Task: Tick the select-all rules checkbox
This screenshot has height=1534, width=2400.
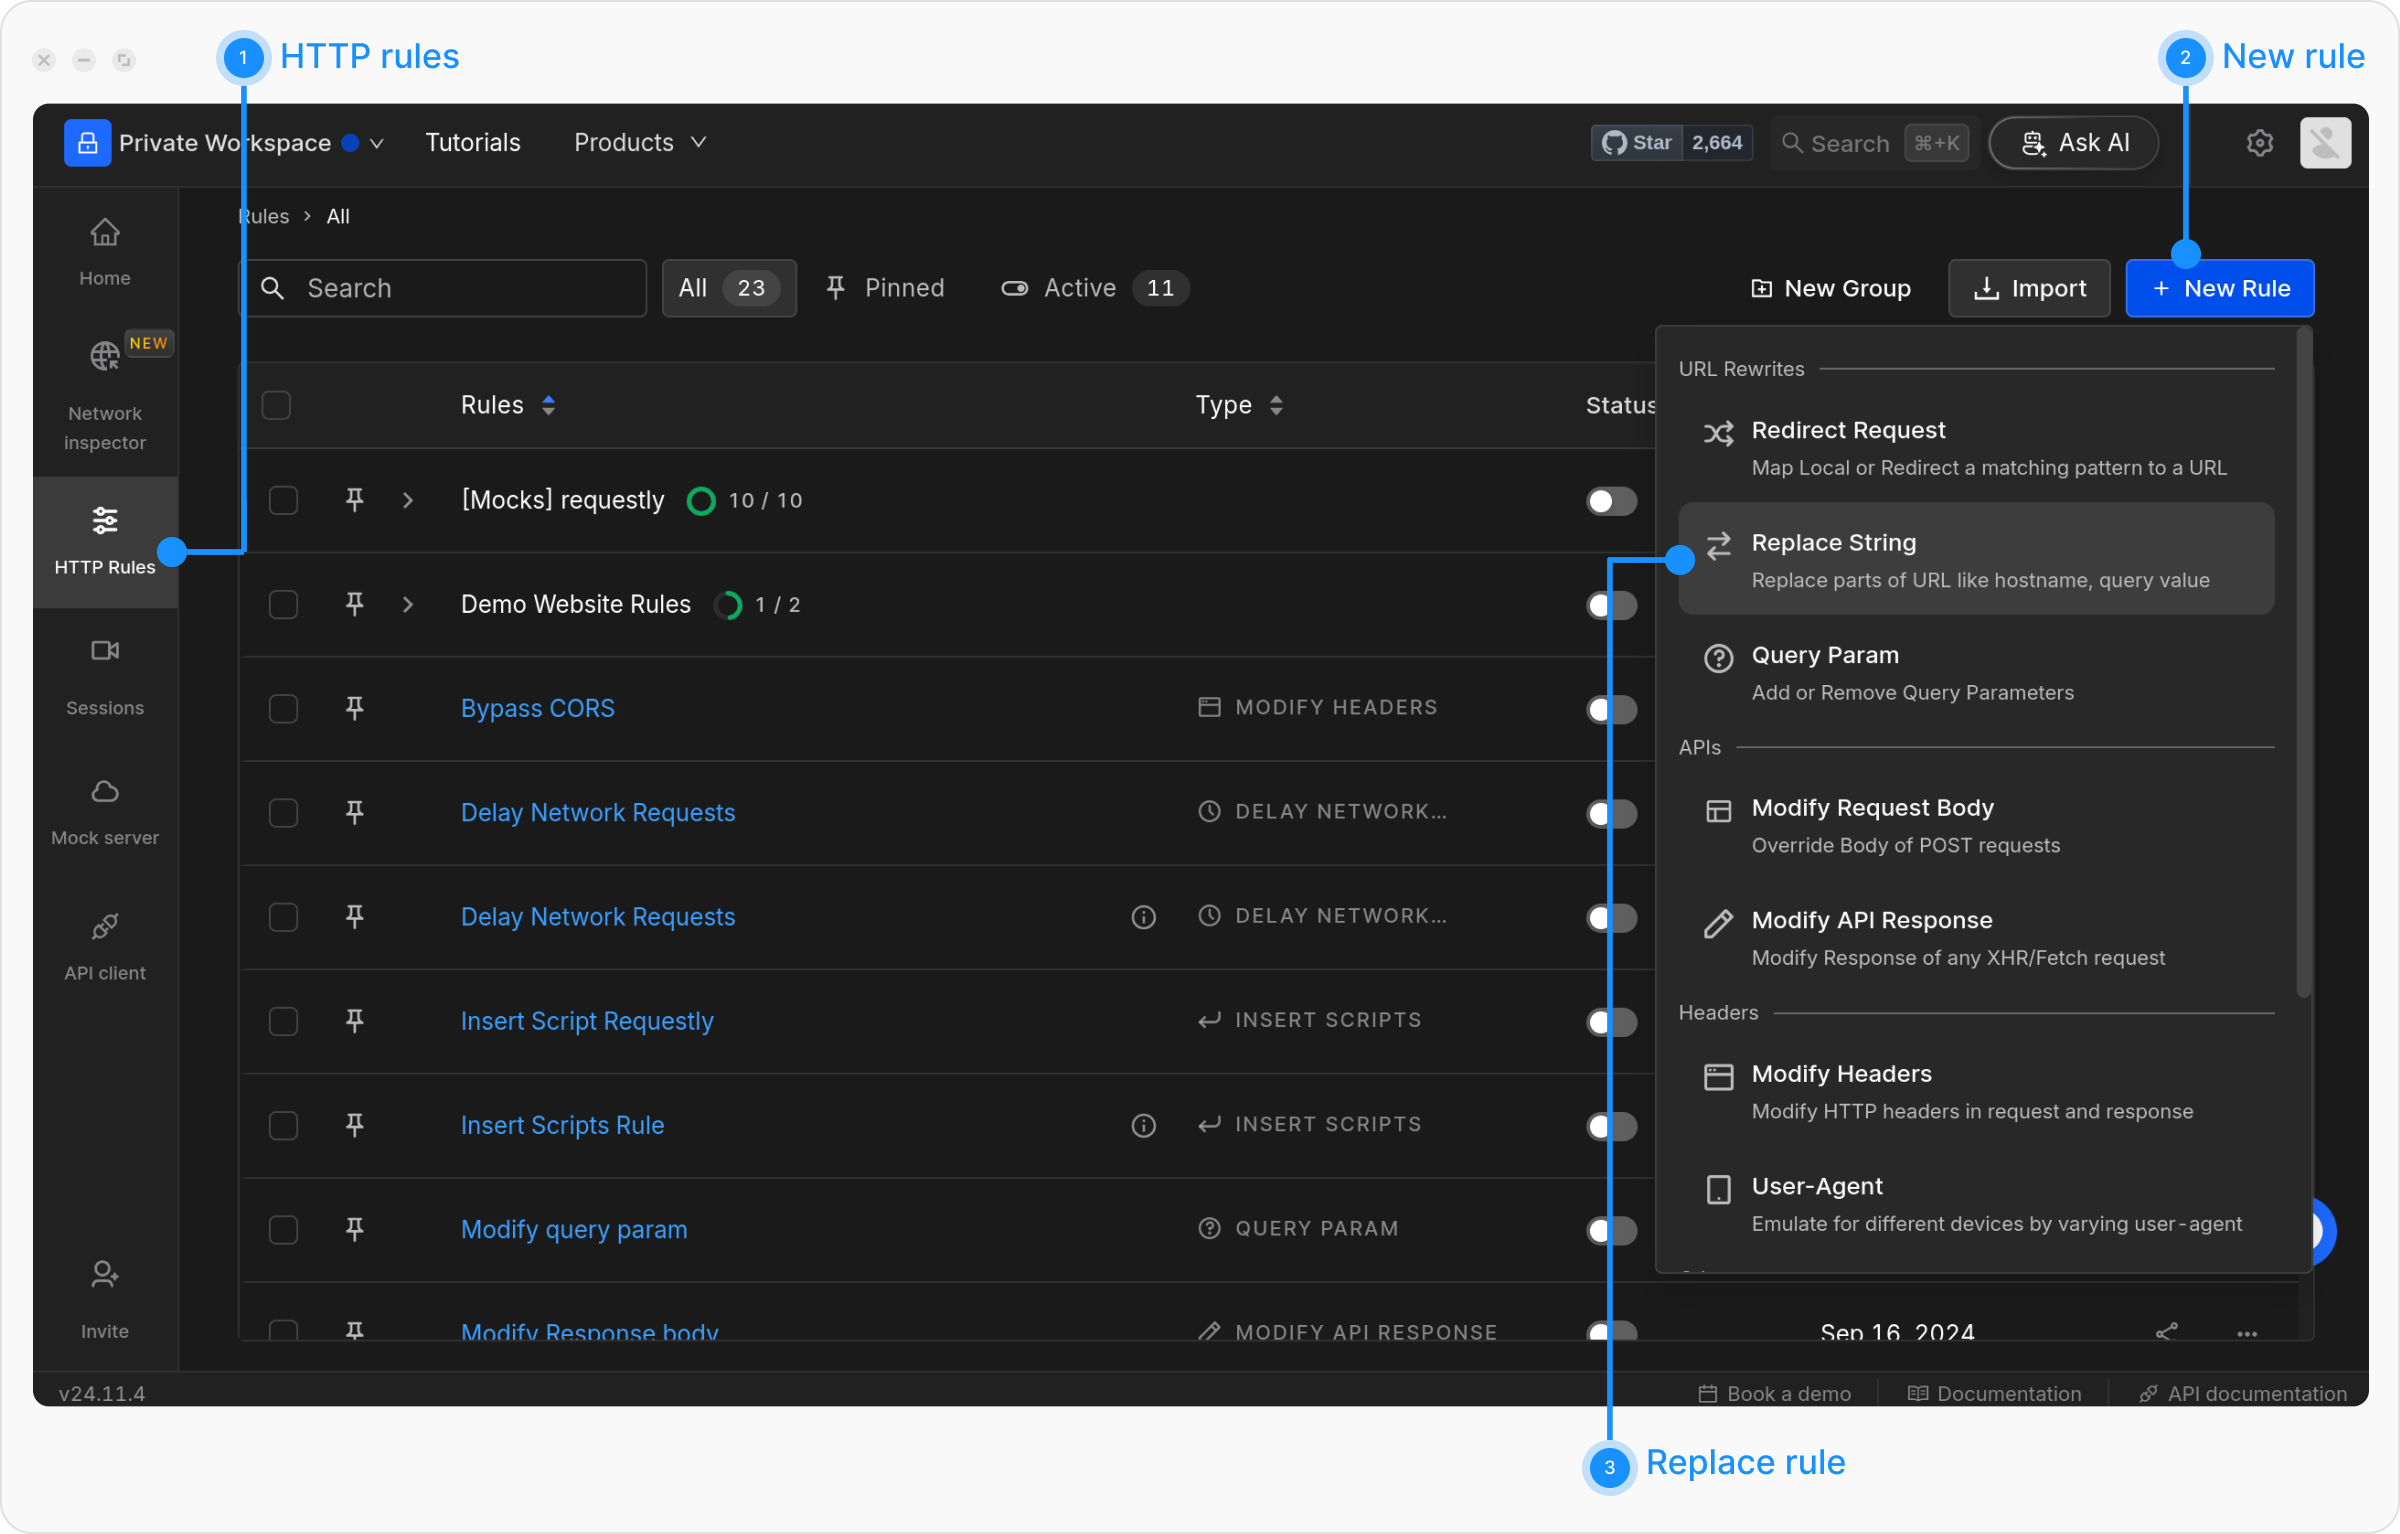Action: pos(276,405)
